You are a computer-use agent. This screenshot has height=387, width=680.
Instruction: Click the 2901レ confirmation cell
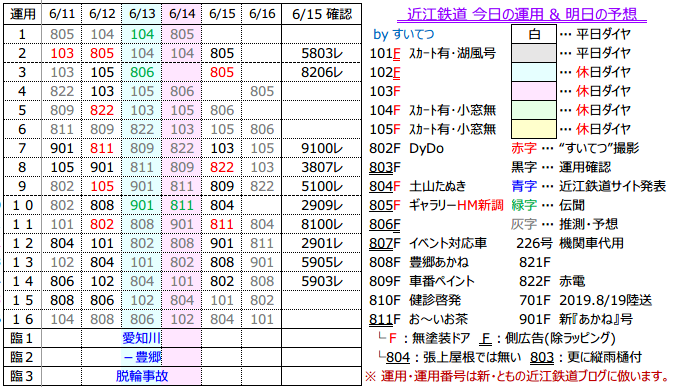tap(322, 243)
